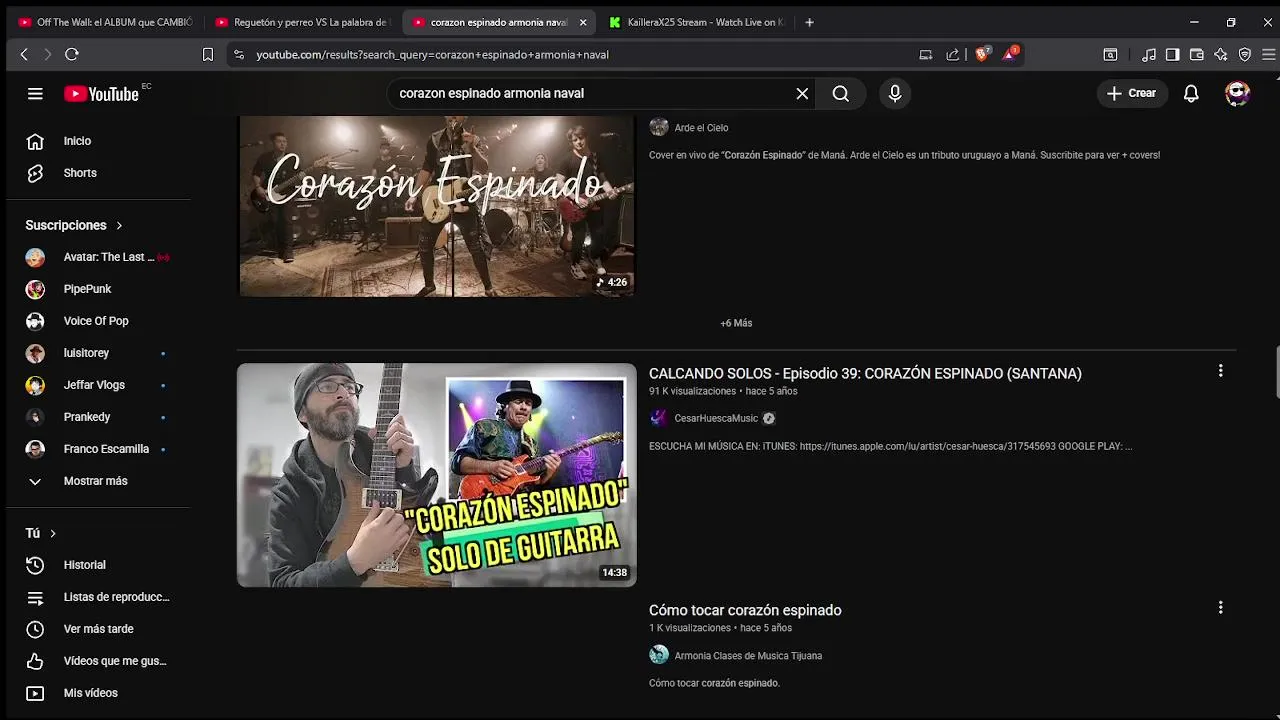Click the Crear button
Screen dimensions: 1280x720
click(x=1131, y=93)
